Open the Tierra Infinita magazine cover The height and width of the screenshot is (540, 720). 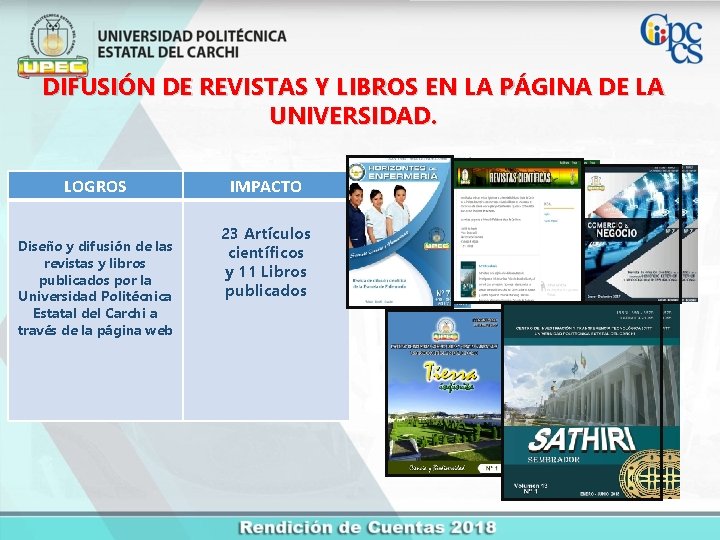[x=444, y=393]
